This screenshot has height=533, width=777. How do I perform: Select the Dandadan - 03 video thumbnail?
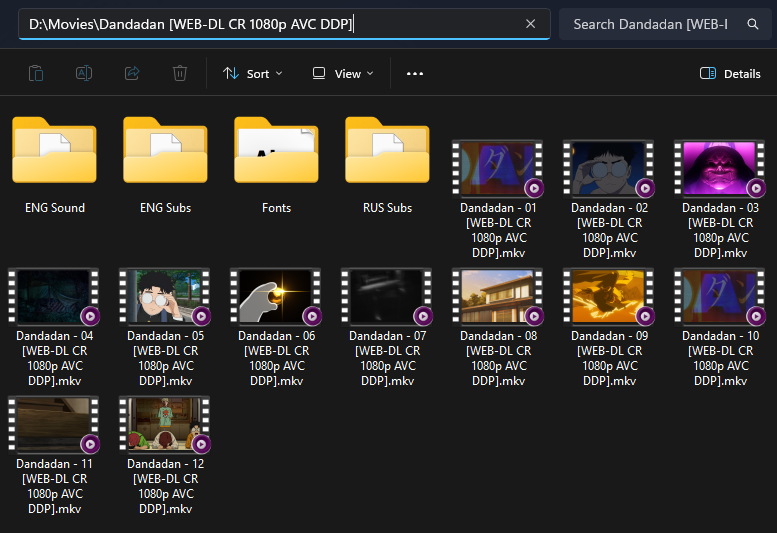coord(720,168)
